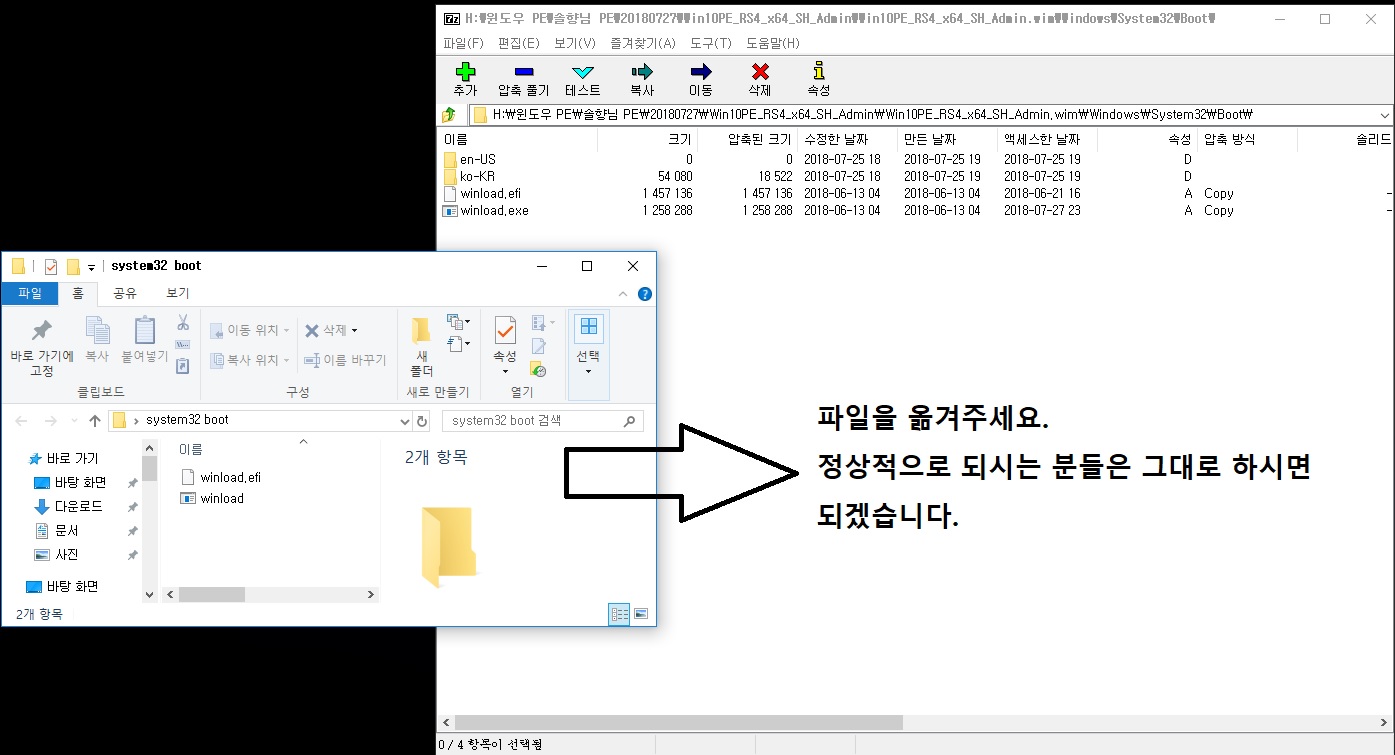Image resolution: width=1395 pixels, height=755 pixels.
Task: Click the green Add (추가) button in 7-Zip
Action: pos(465,72)
